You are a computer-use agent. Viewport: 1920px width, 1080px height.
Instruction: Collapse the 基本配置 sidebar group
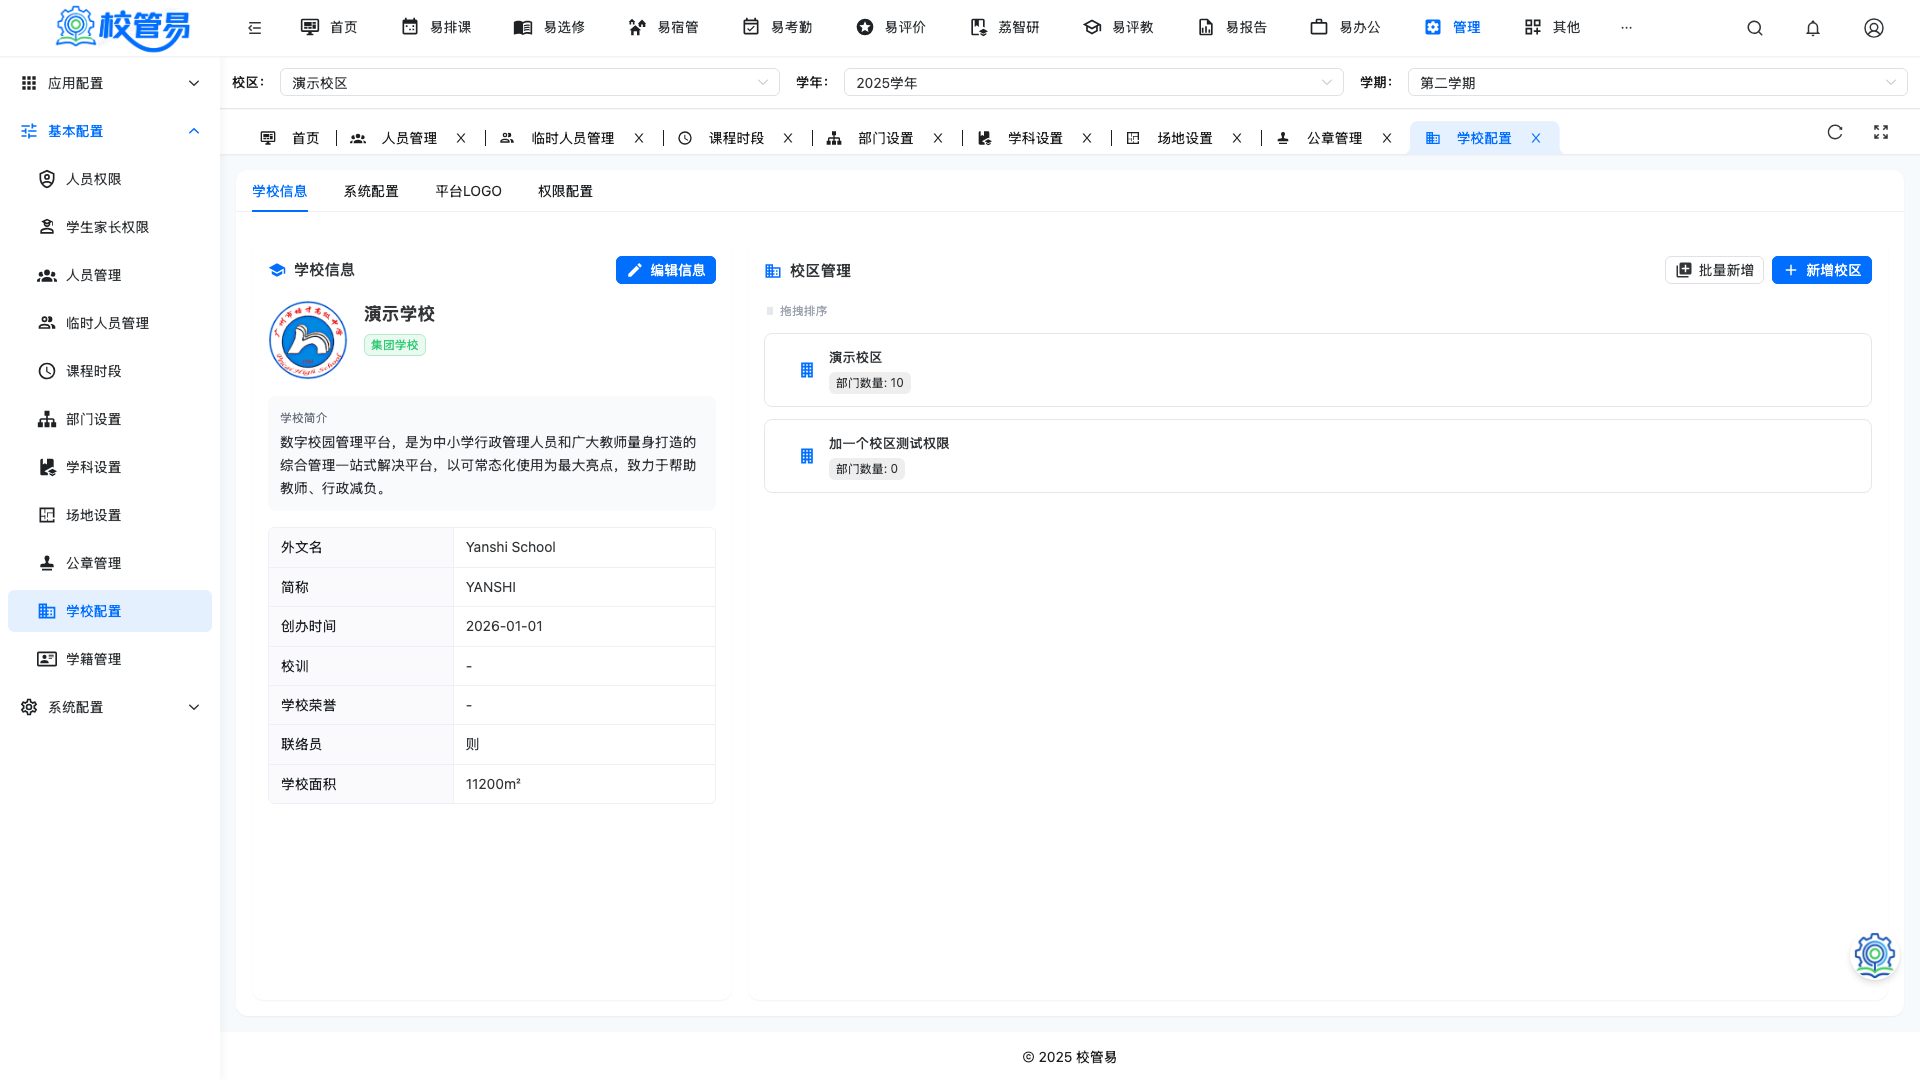tap(110, 131)
